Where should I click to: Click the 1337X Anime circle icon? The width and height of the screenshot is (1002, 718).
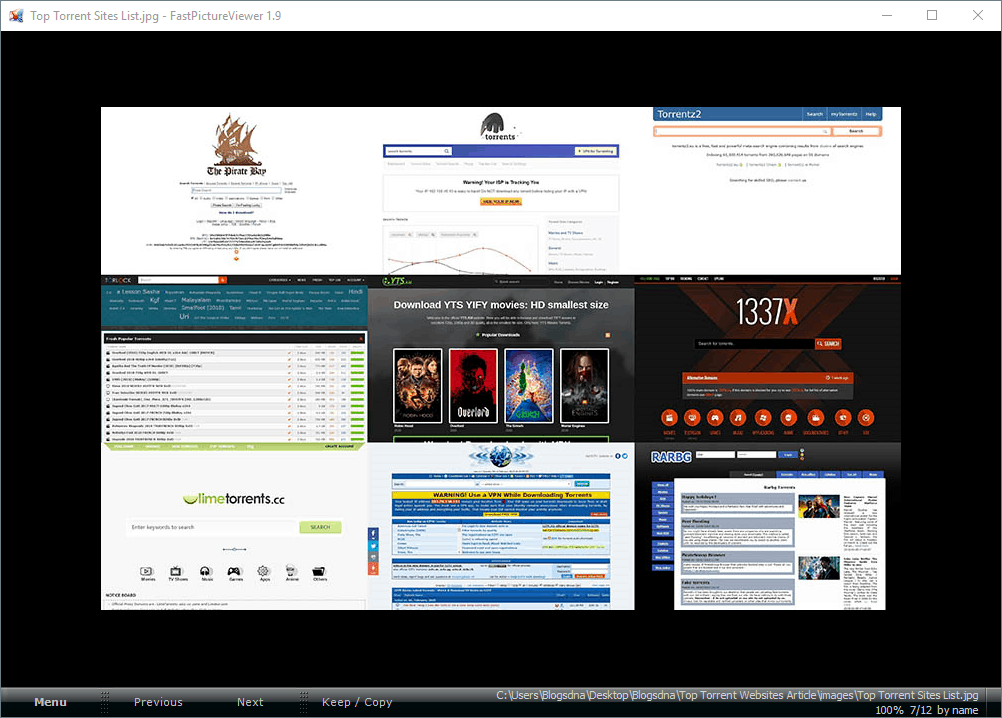pyautogui.click(x=788, y=418)
